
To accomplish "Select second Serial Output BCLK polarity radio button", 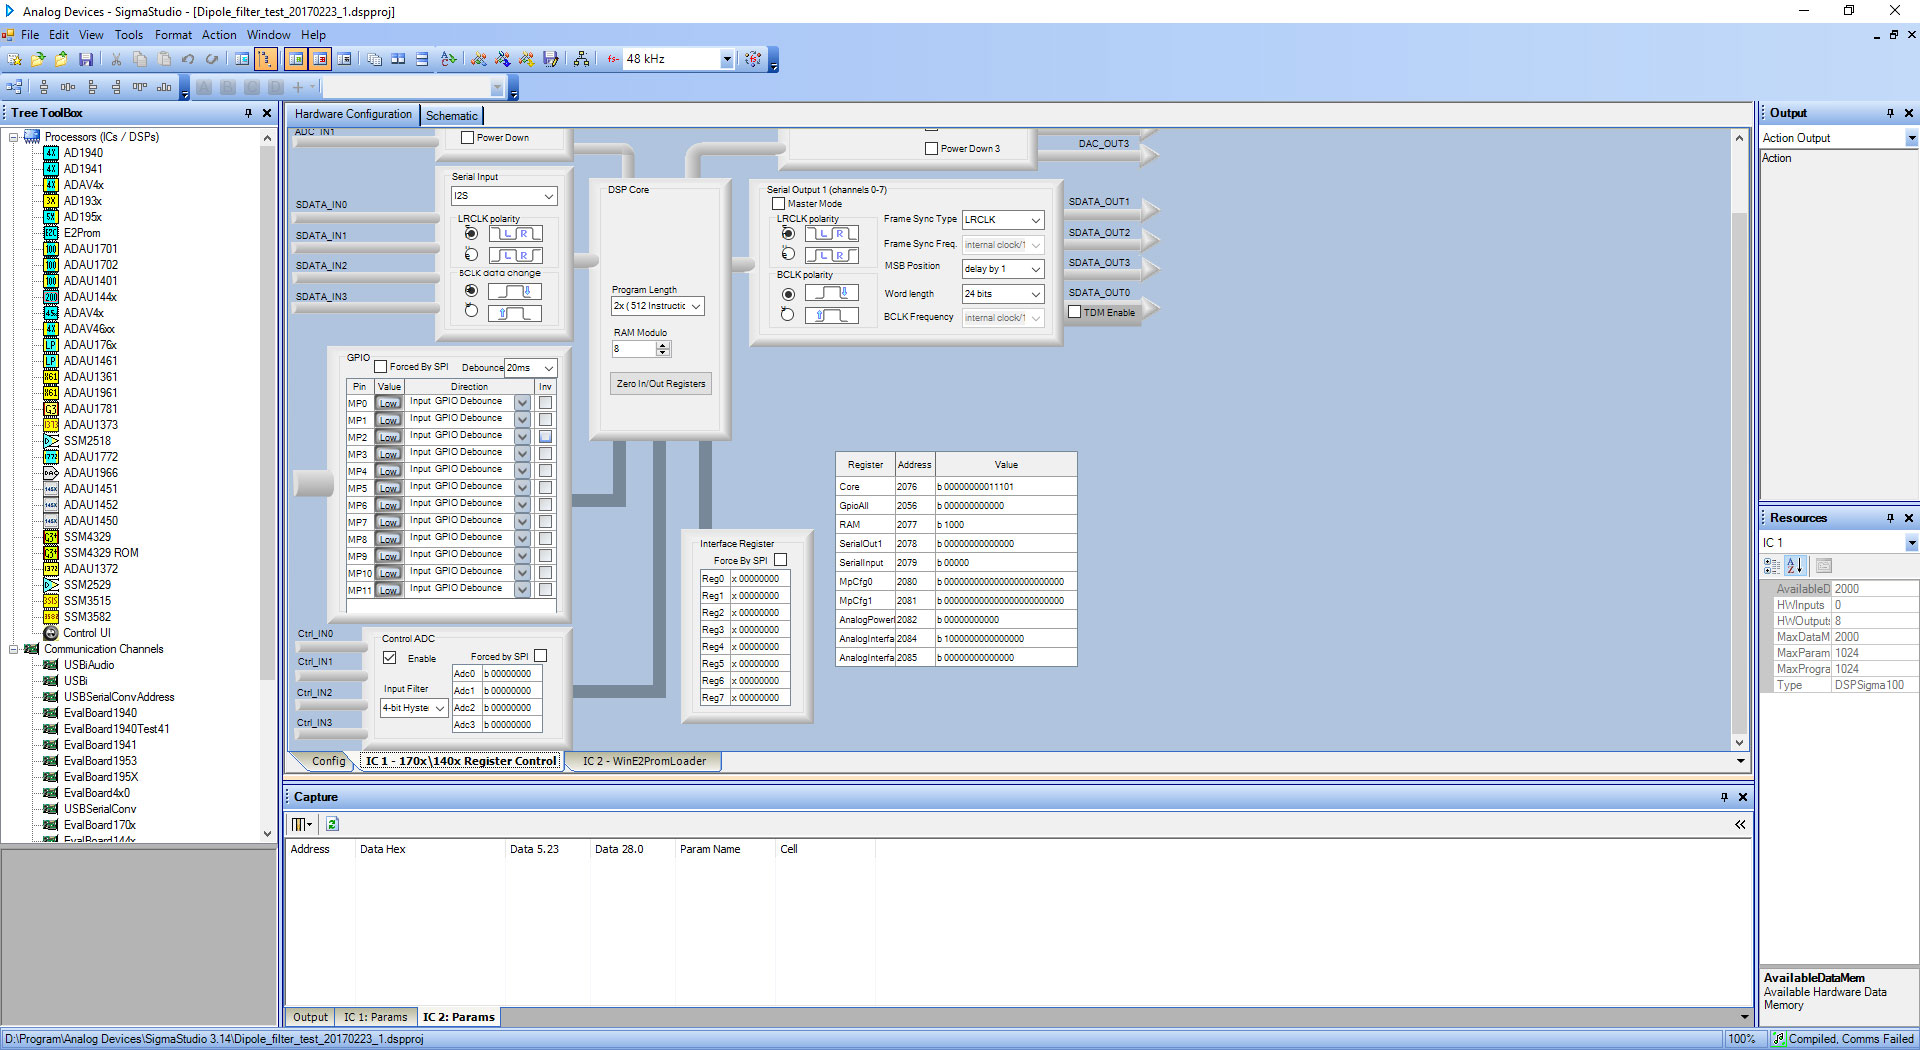I will [788, 315].
